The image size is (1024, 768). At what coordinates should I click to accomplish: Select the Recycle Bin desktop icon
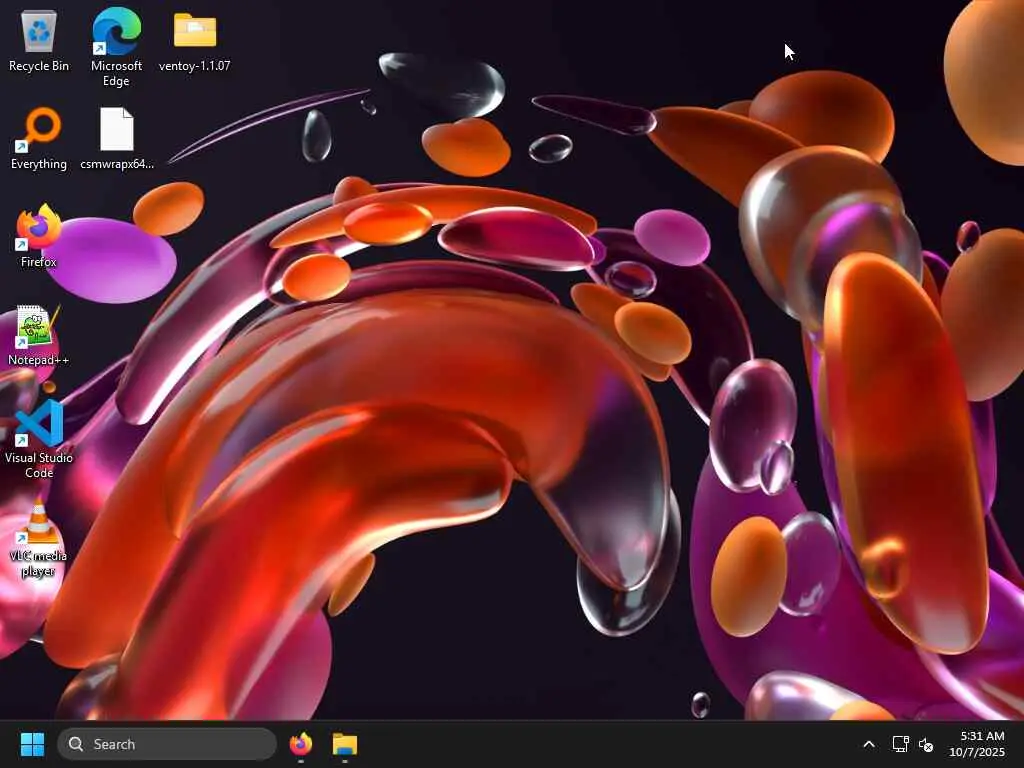pyautogui.click(x=39, y=40)
